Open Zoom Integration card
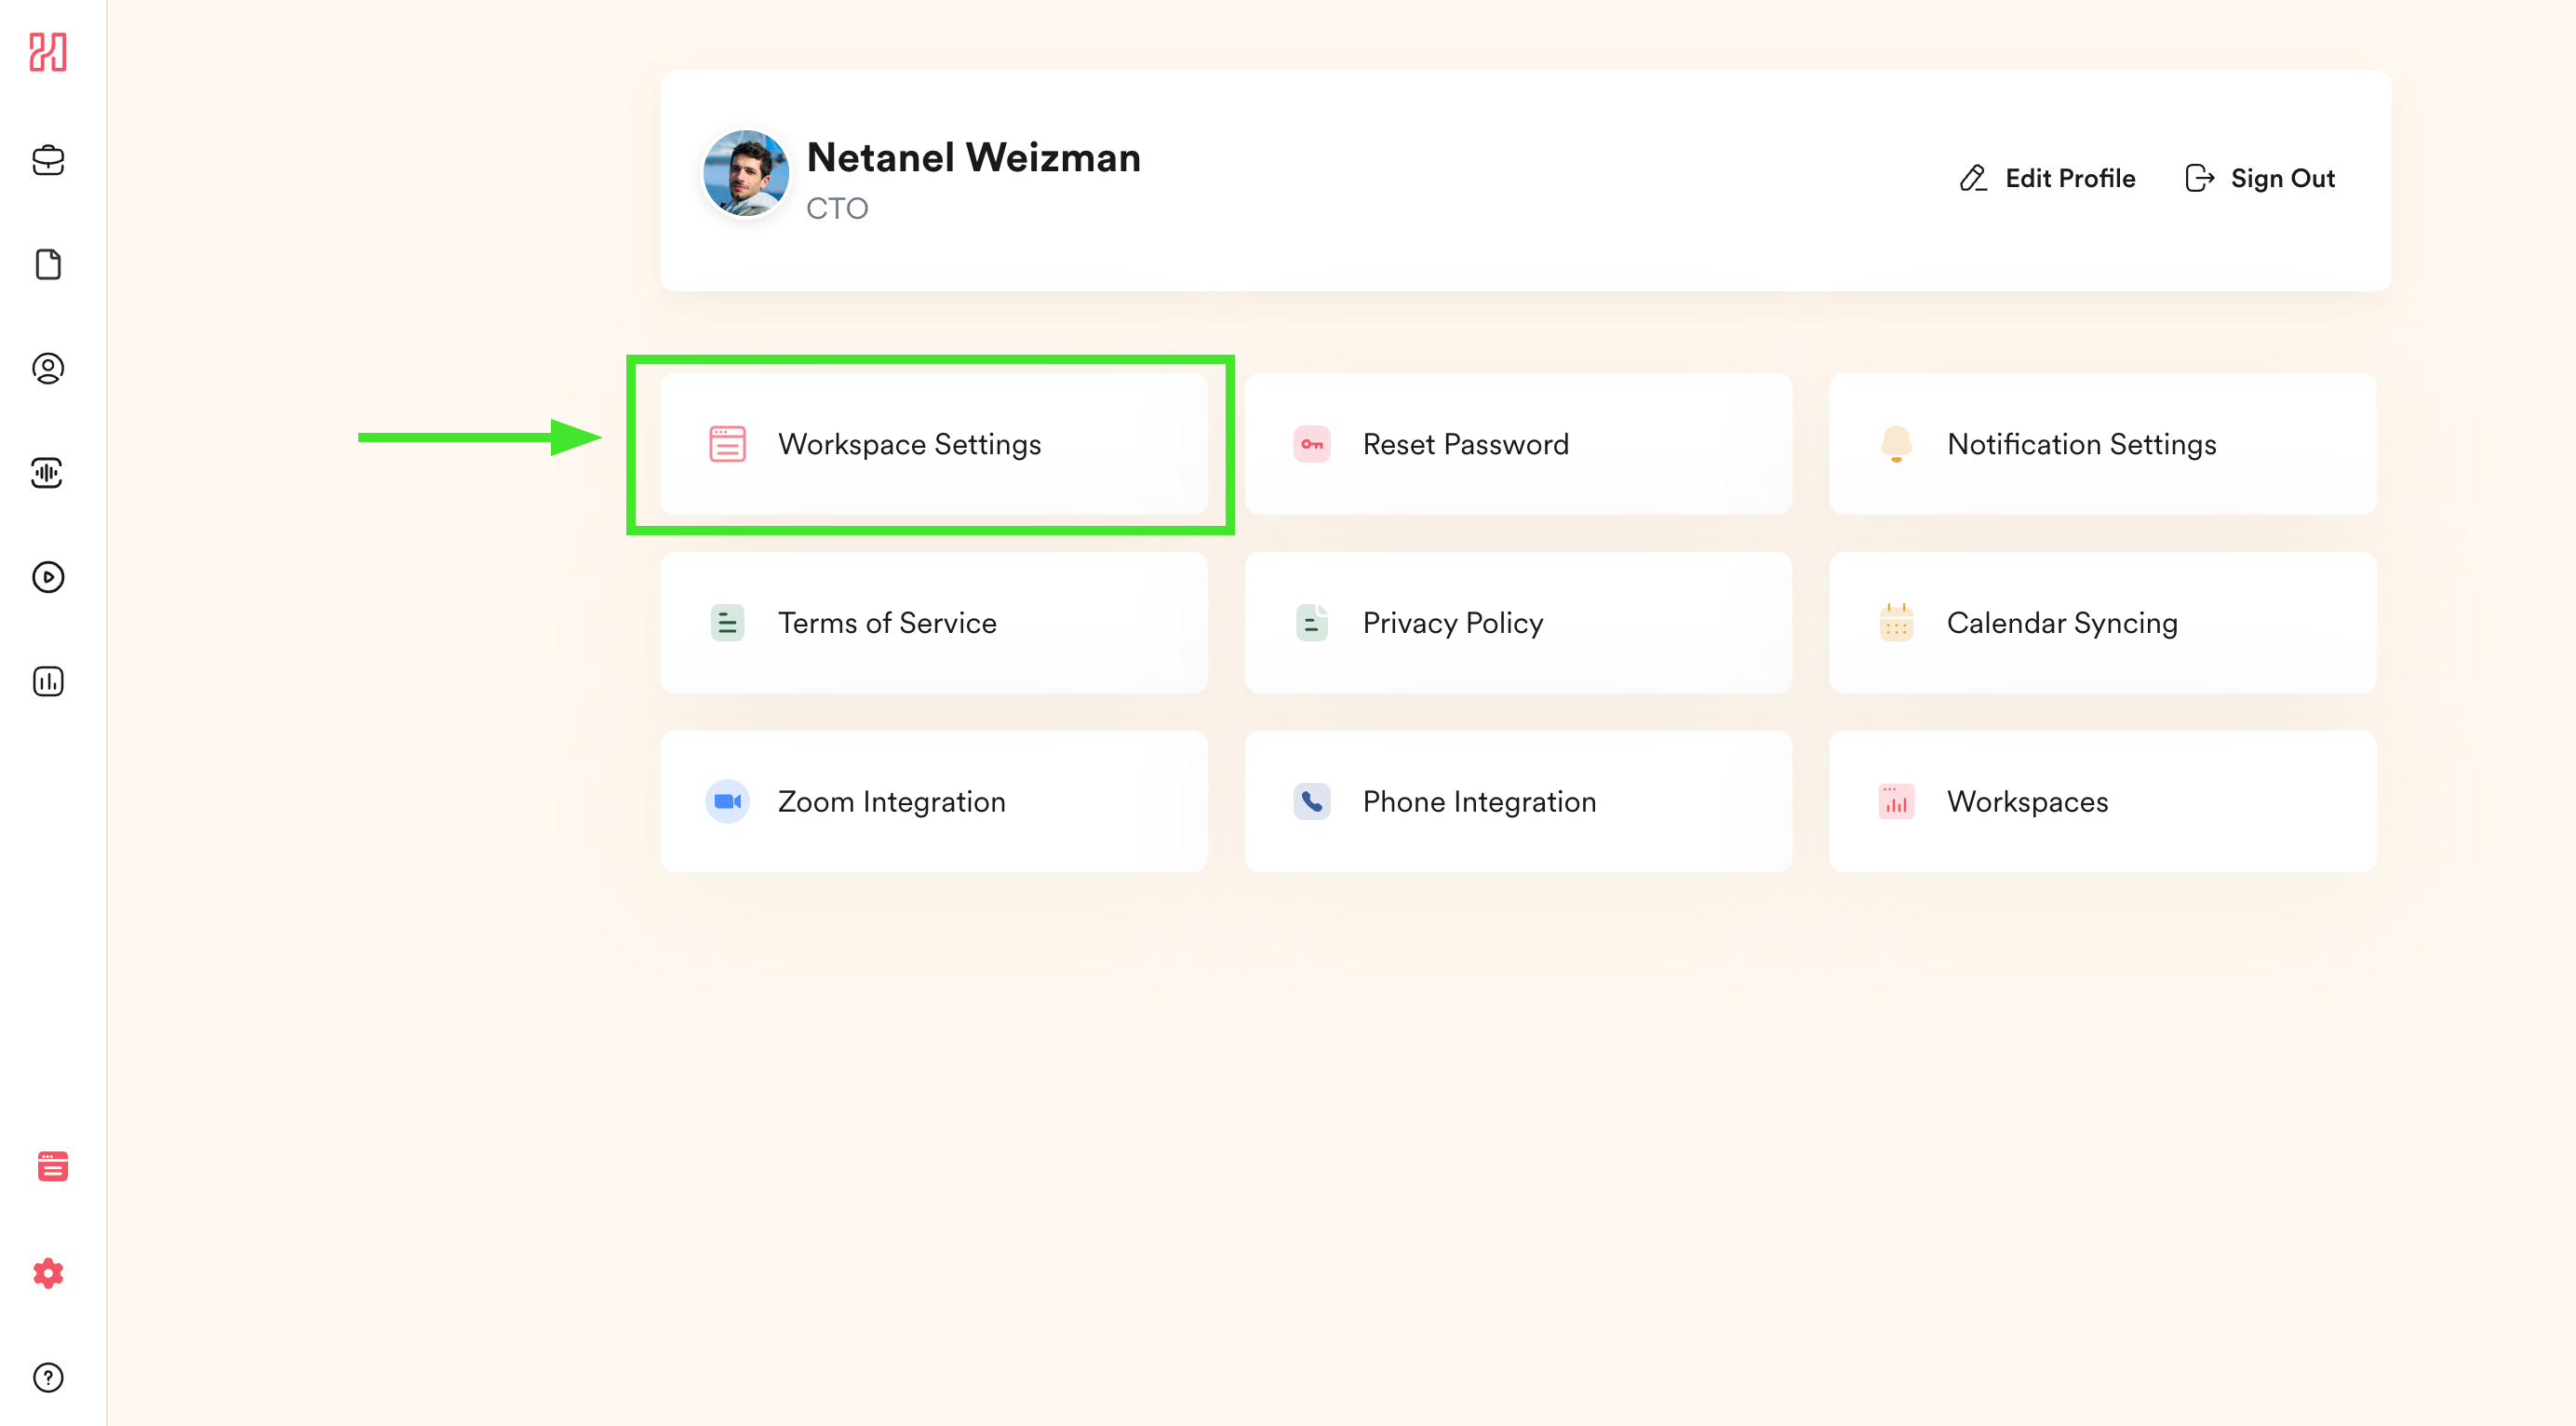This screenshot has width=2576, height=1426. click(x=933, y=801)
